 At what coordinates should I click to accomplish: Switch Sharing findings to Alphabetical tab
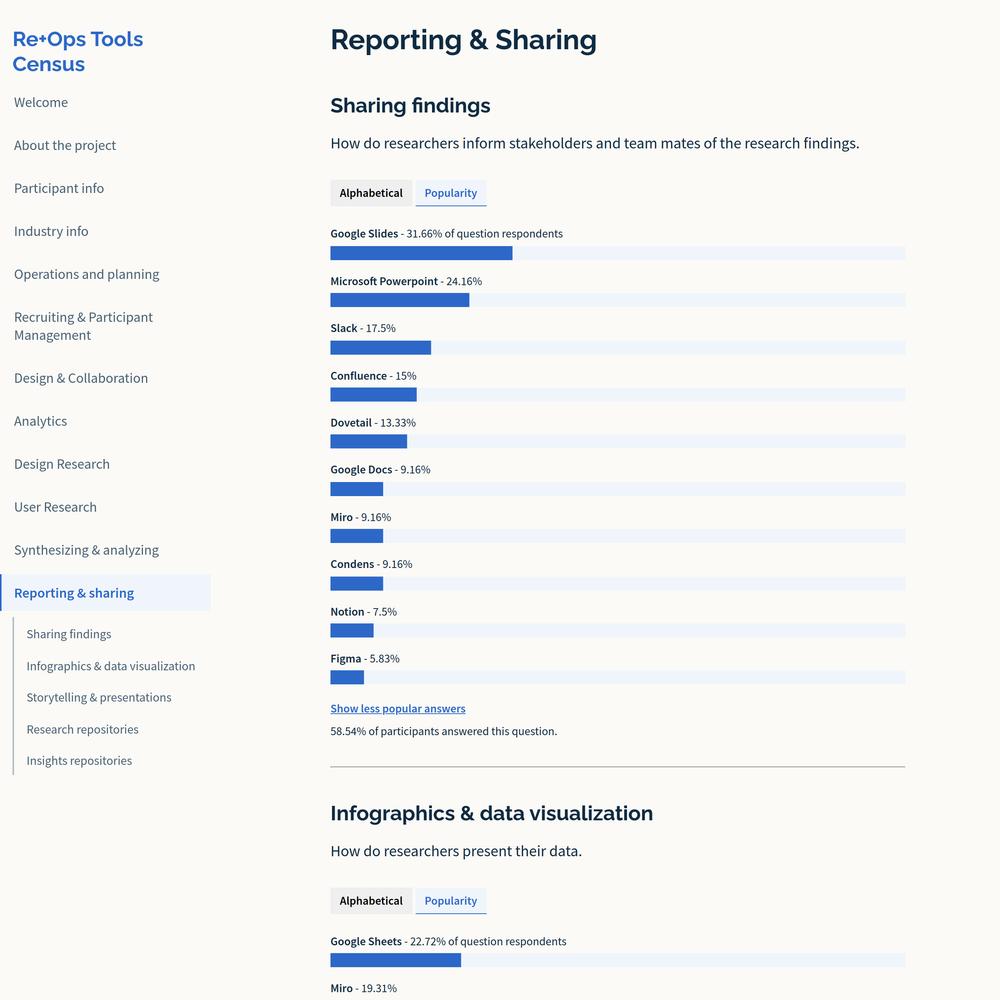(x=371, y=193)
